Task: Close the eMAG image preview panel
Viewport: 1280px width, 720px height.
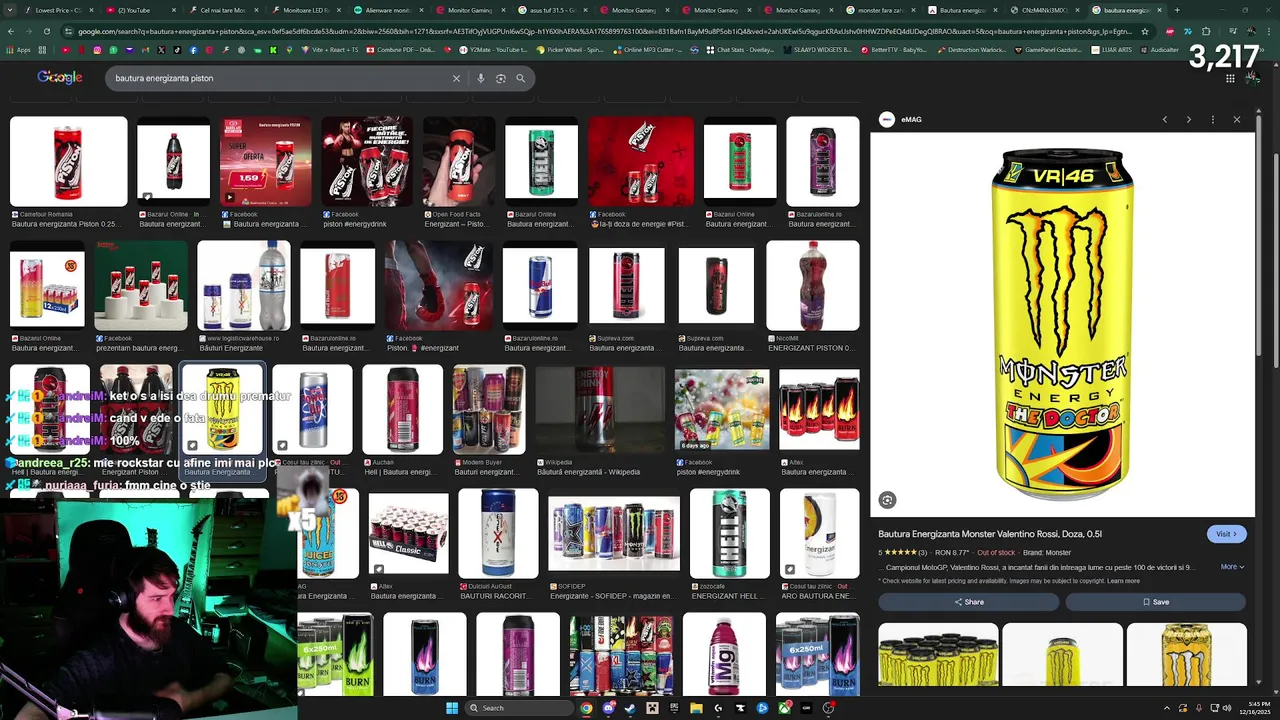Action: [x=1236, y=119]
